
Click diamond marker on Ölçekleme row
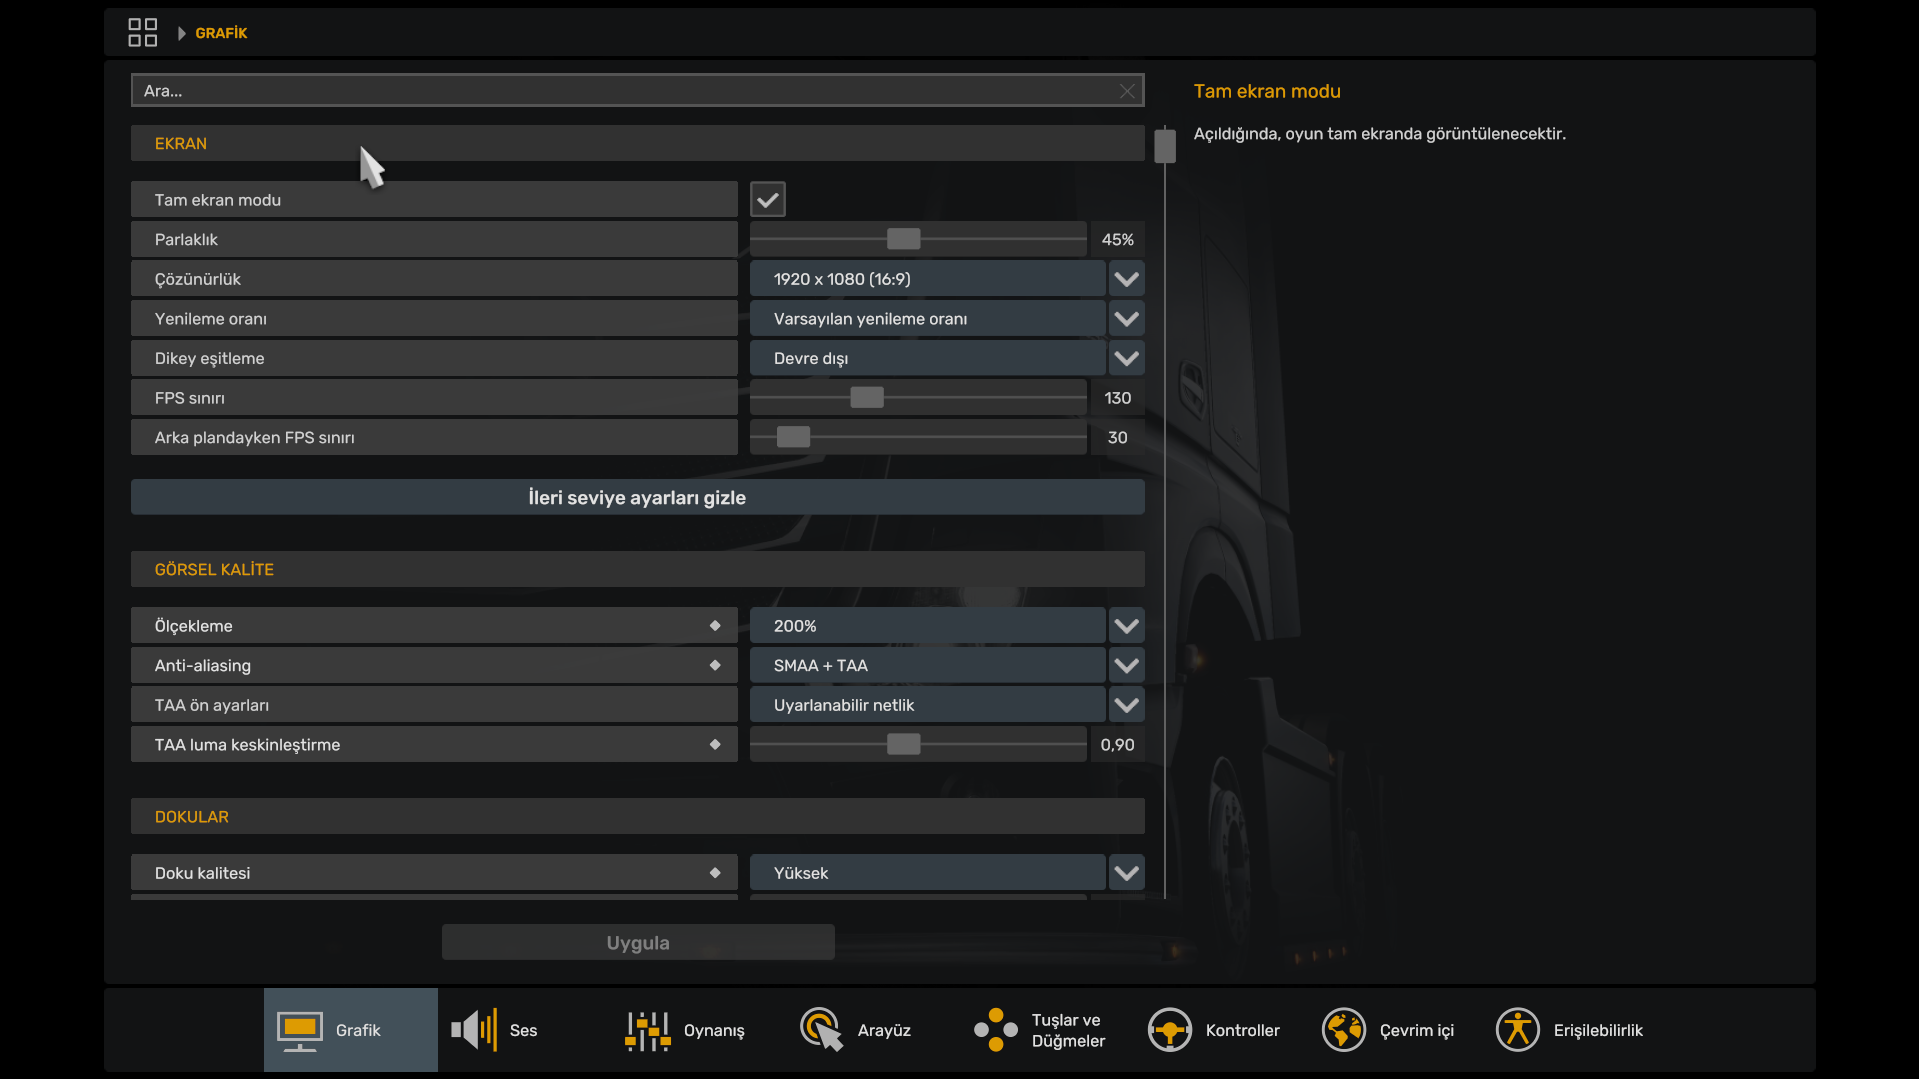(x=715, y=626)
